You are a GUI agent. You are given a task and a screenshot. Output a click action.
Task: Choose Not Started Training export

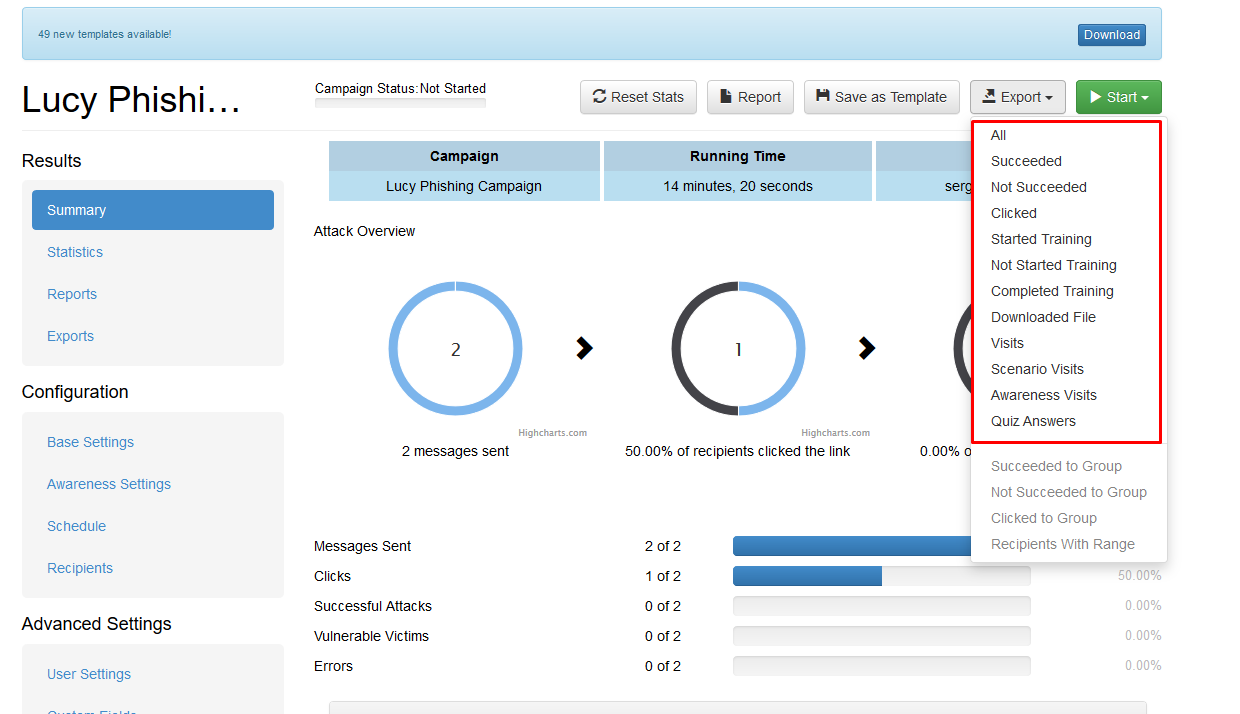click(1053, 265)
